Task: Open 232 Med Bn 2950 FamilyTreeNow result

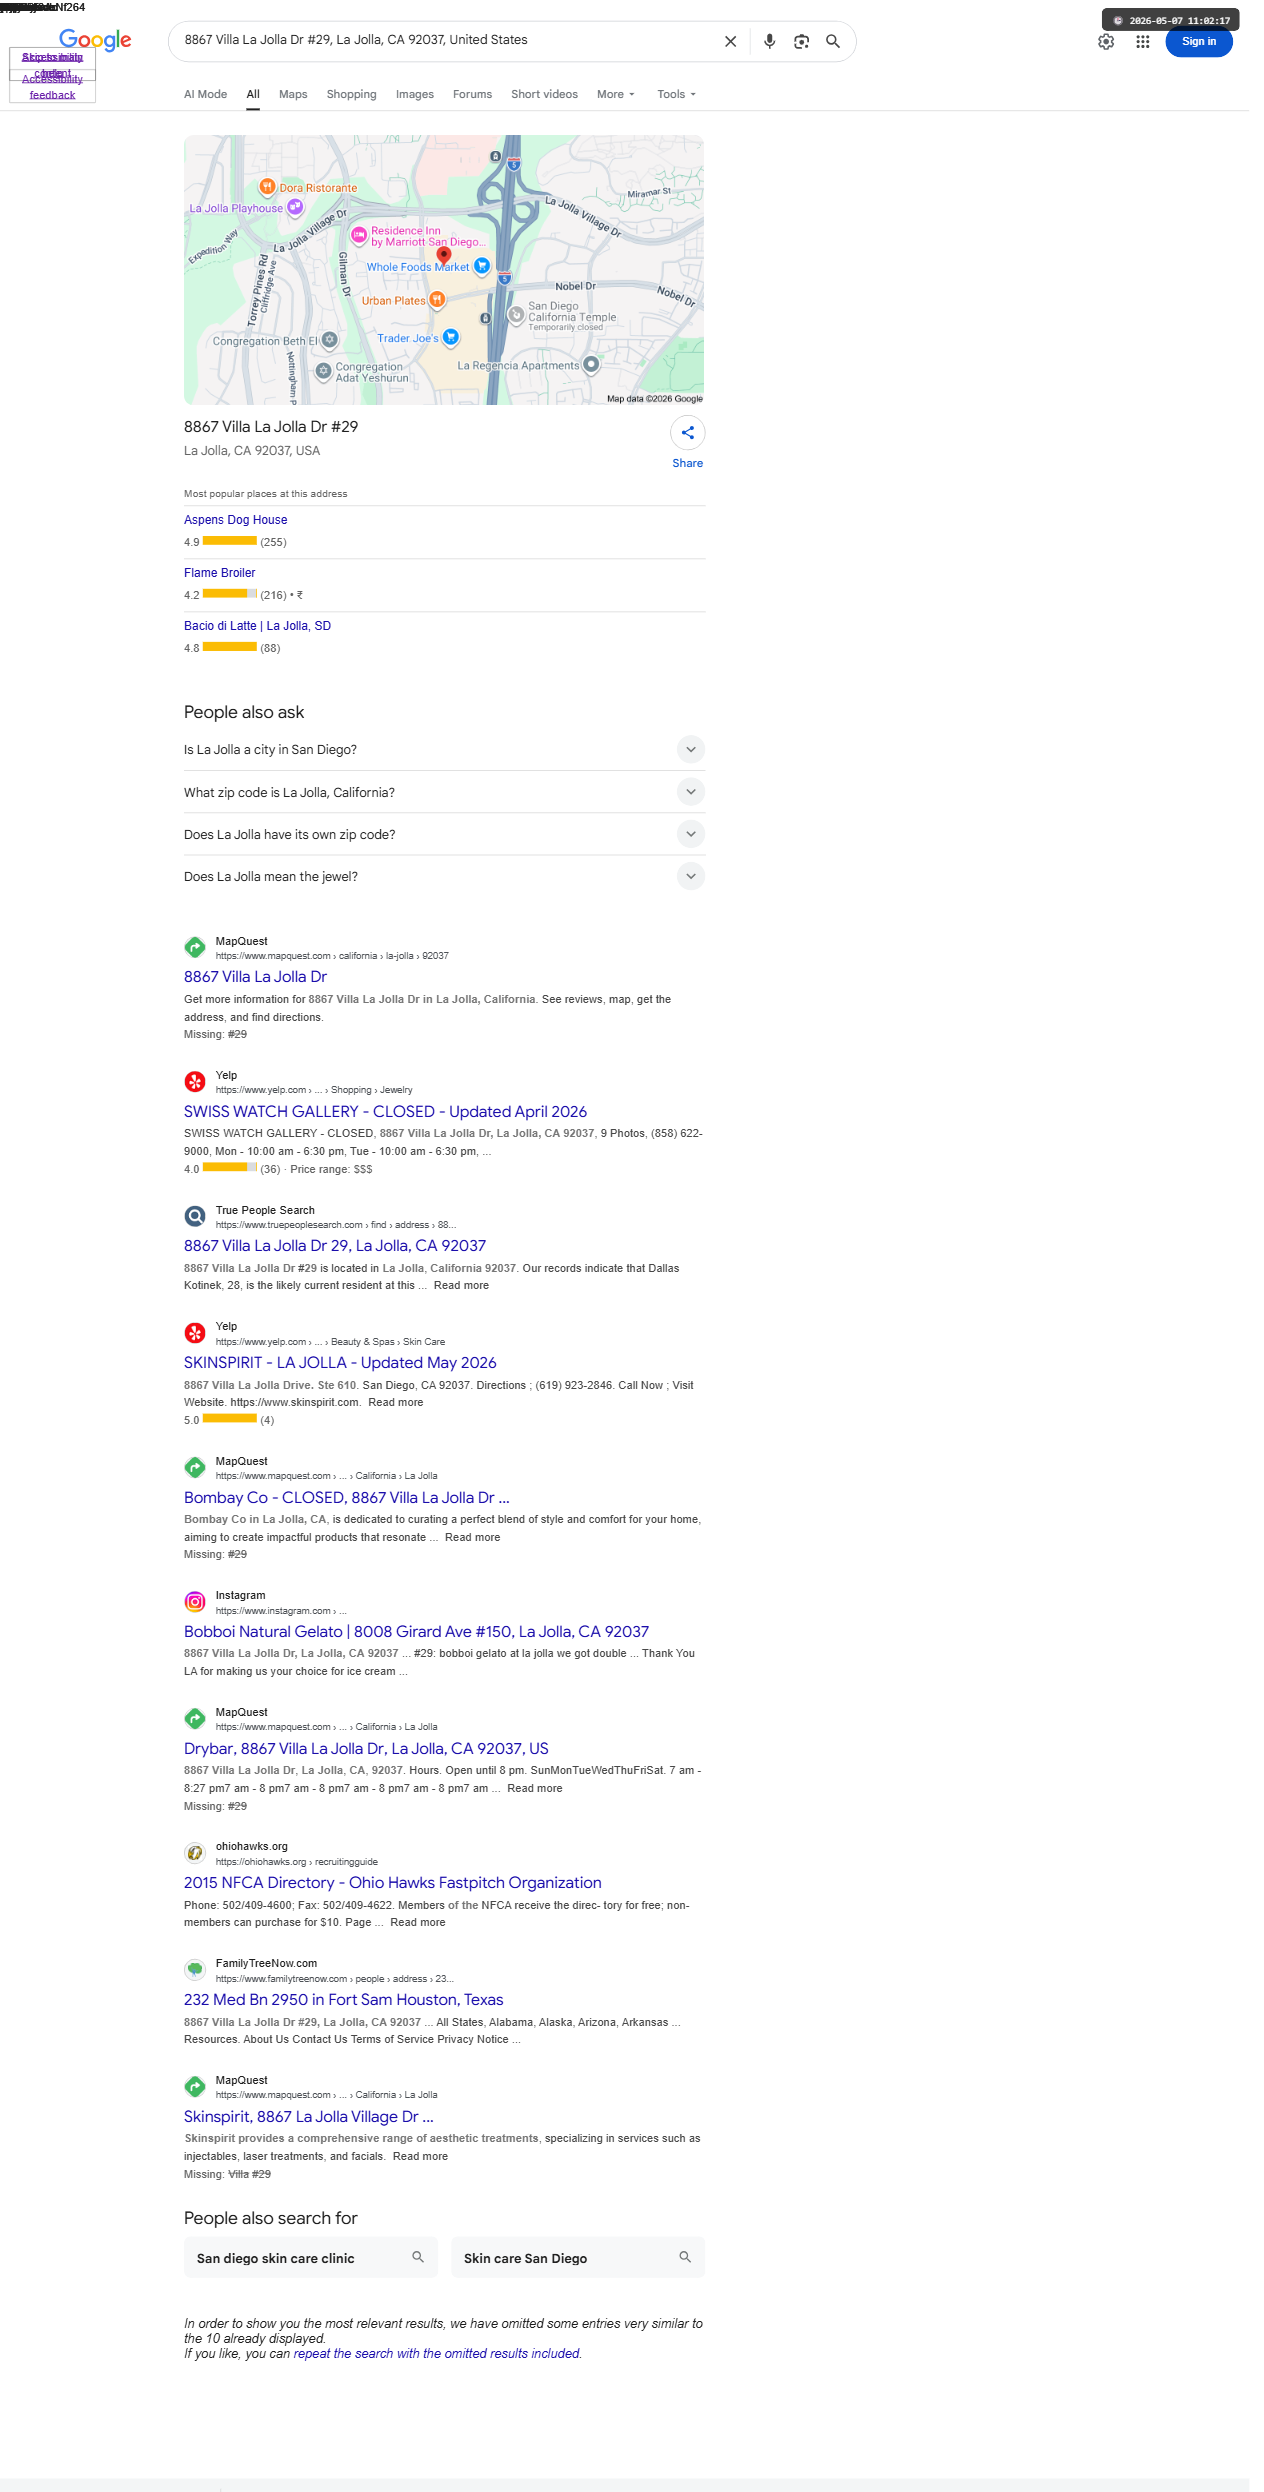Action: (x=343, y=2000)
